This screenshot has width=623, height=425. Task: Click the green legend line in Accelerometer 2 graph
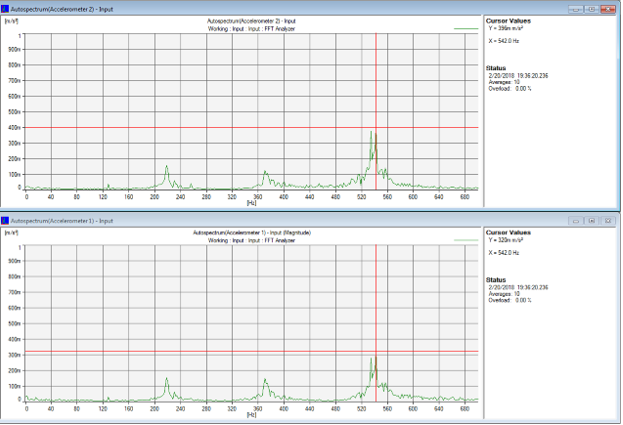pyautogui.click(x=465, y=29)
